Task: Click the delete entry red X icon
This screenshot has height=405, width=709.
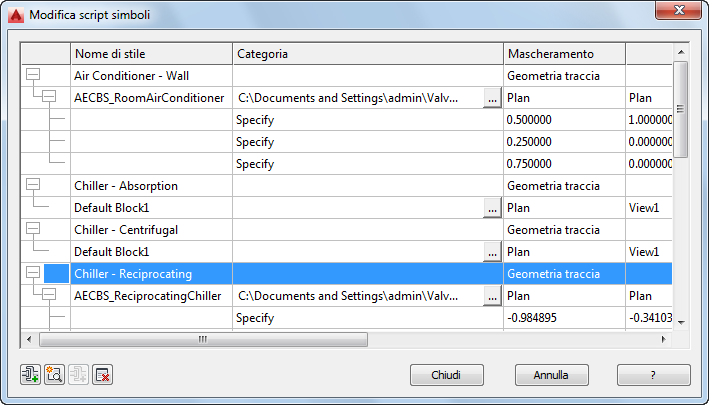Action: click(102, 375)
